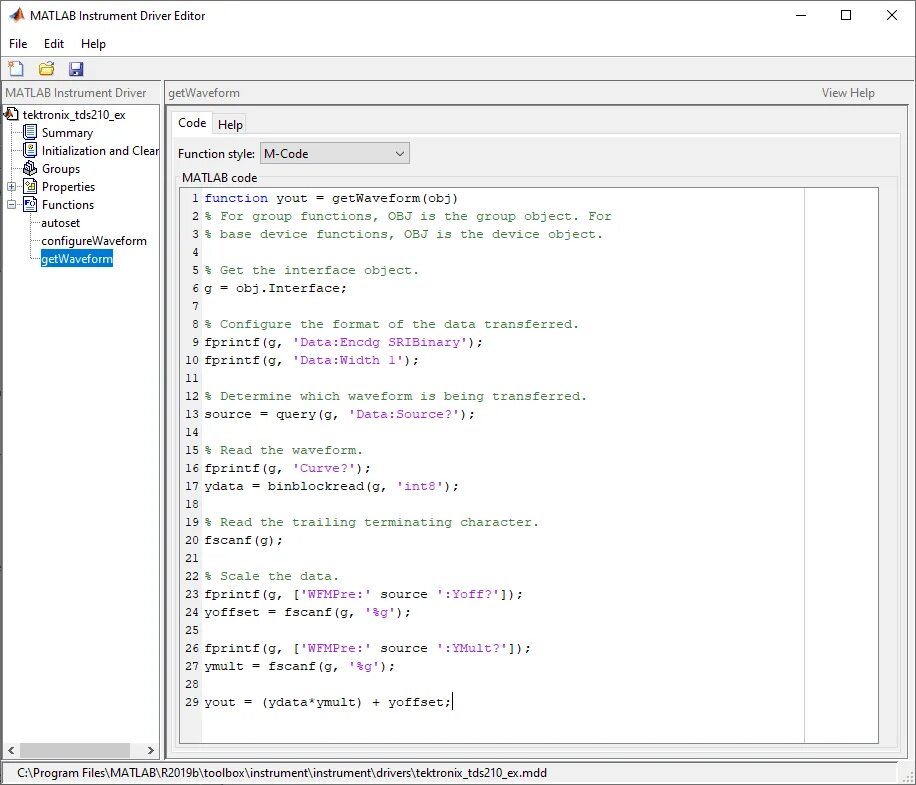The height and width of the screenshot is (785, 916).
Task: Click the '% Scale the data.' comment
Action: pyautogui.click(x=272, y=576)
